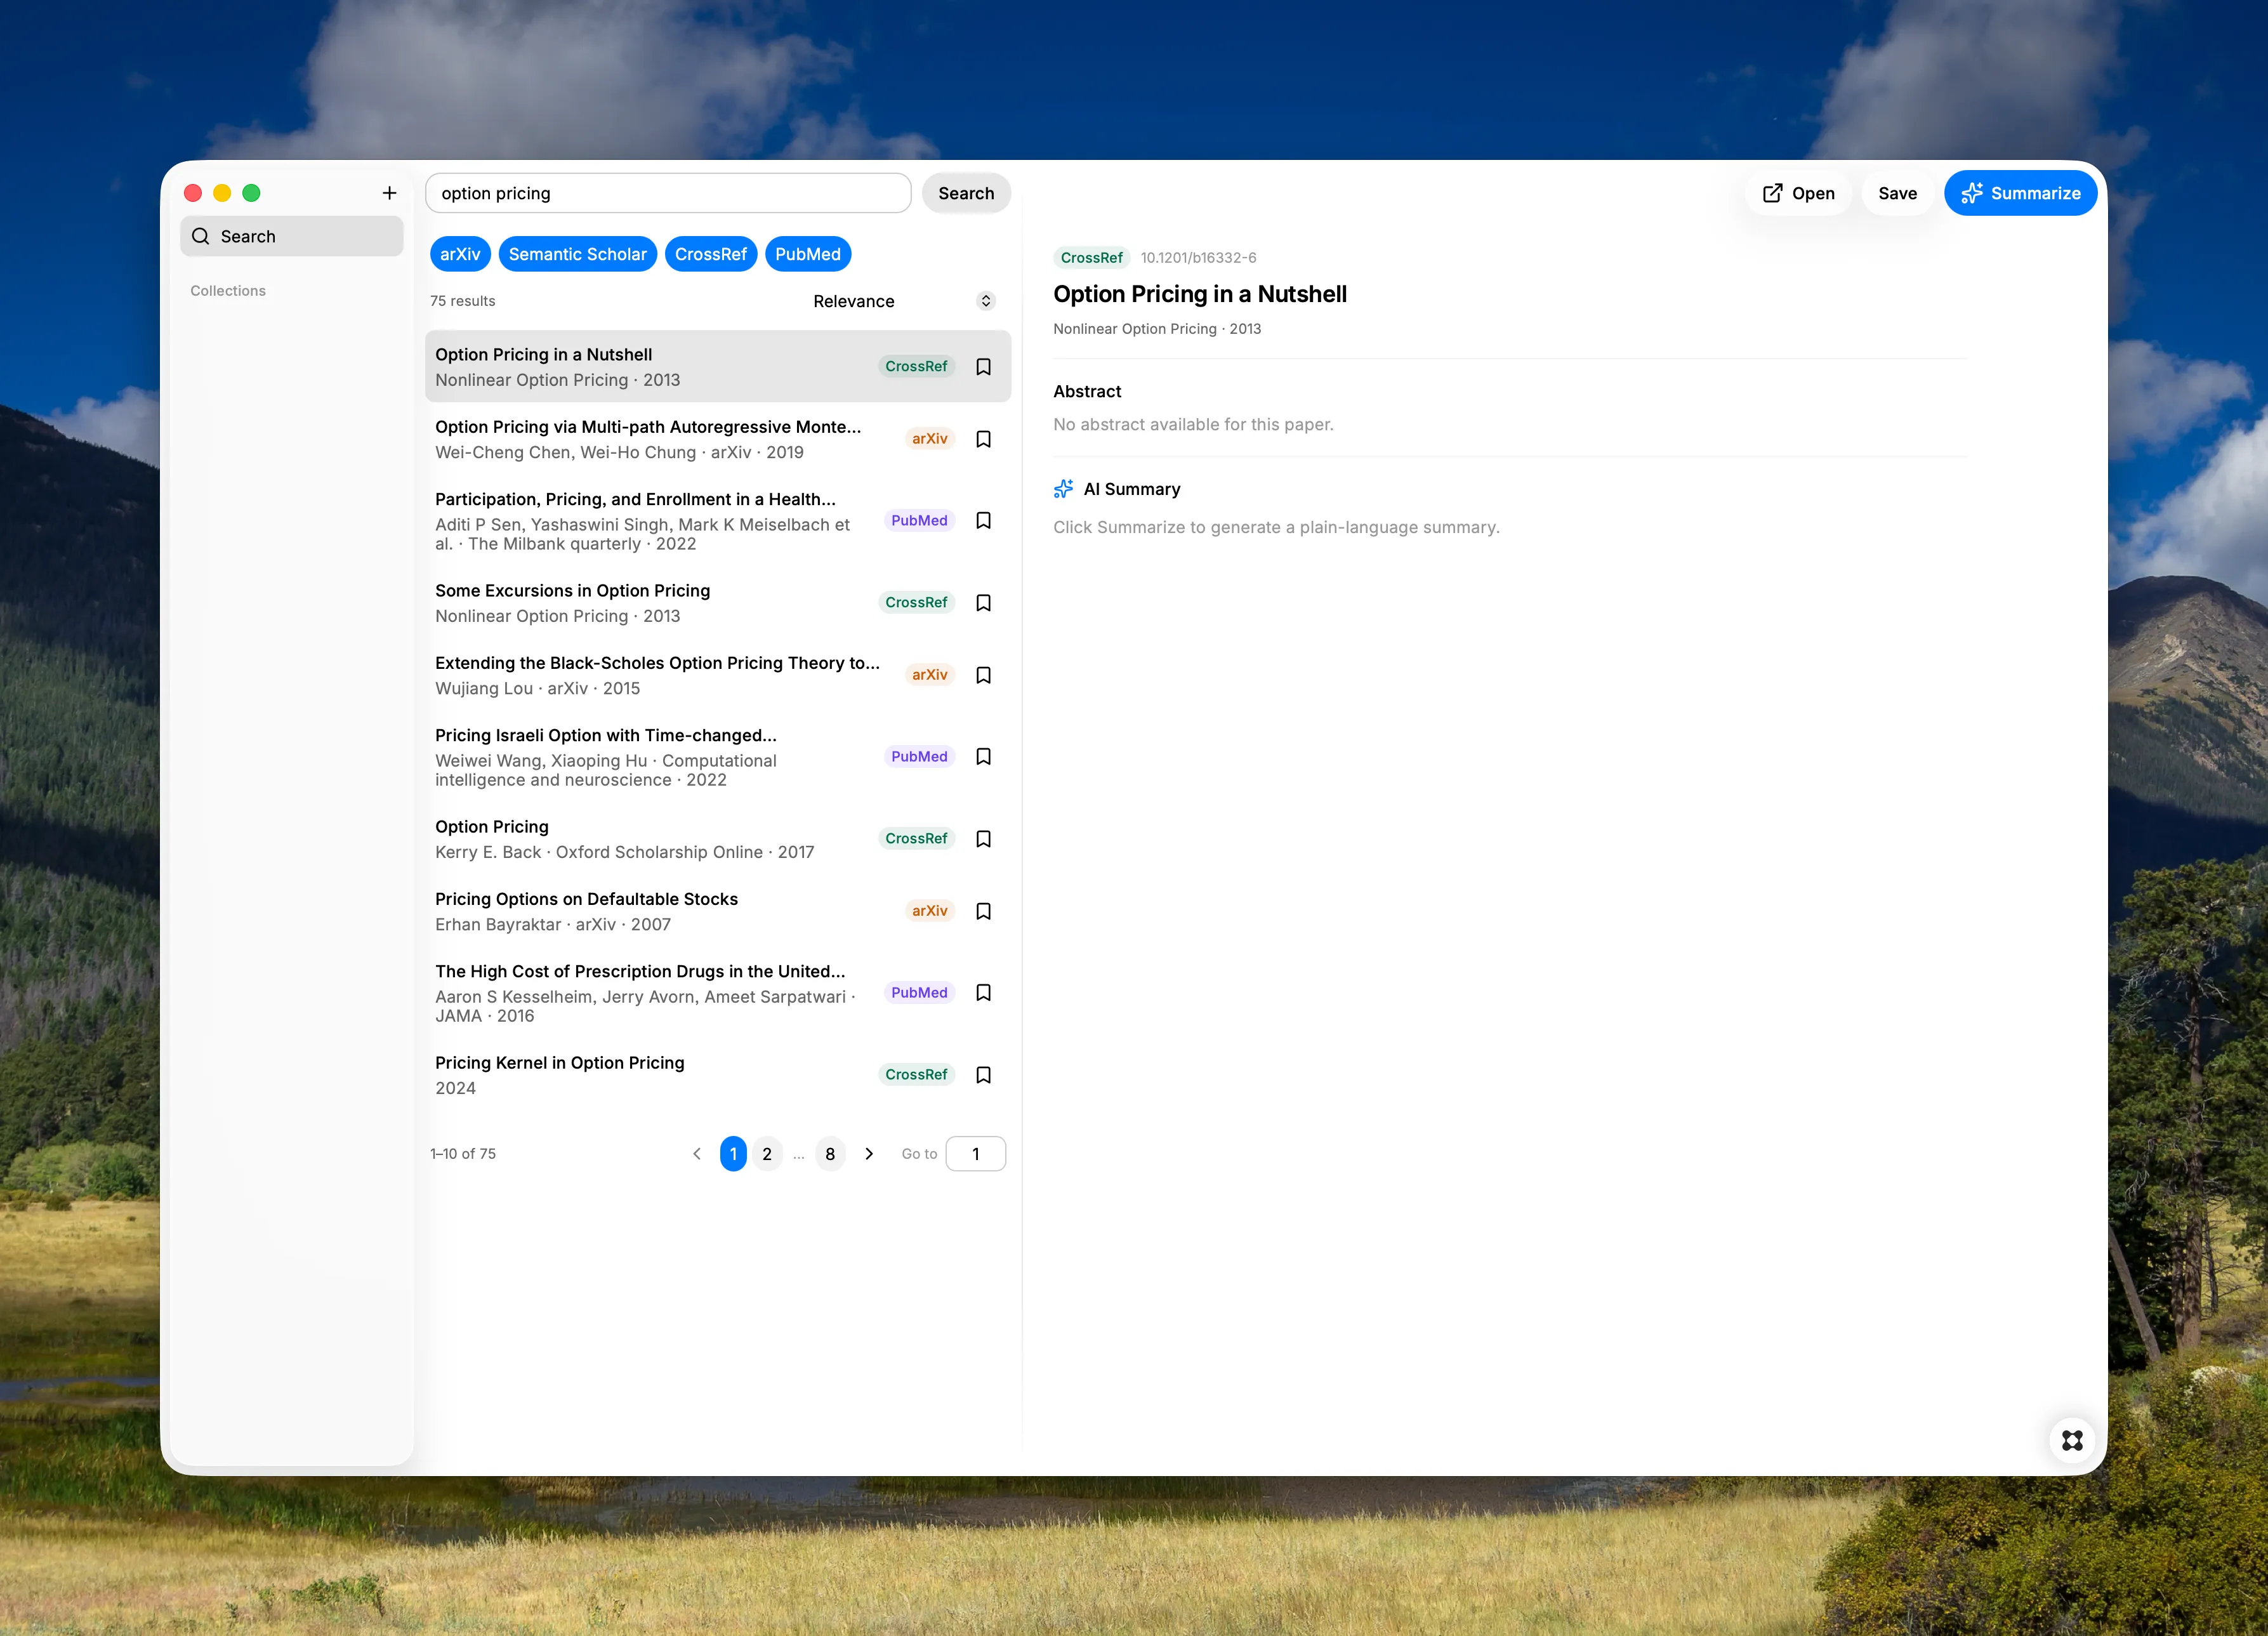Bookmark the Extending the Black-Scholes paper
The image size is (2268, 1636).
point(983,675)
